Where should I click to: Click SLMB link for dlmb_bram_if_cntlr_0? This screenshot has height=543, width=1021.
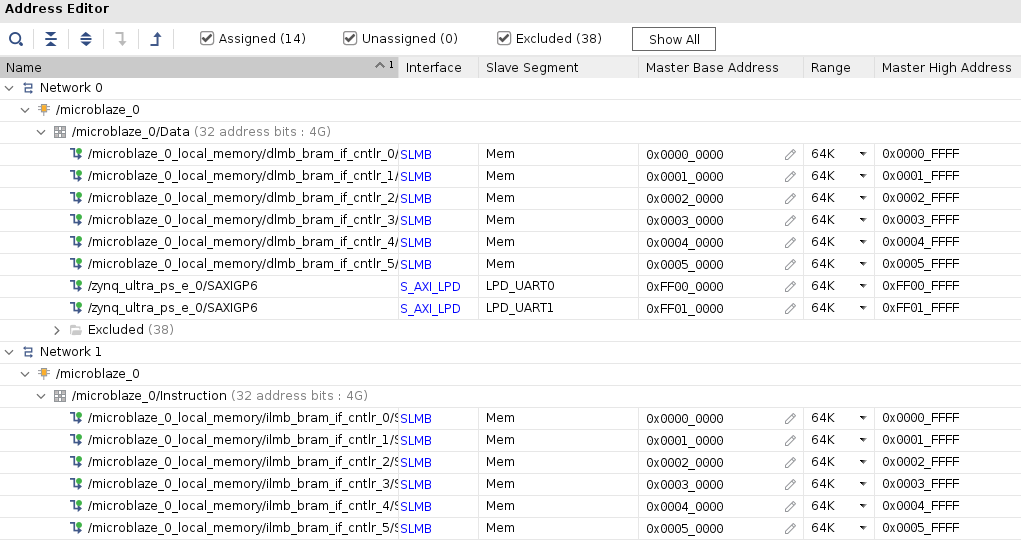[x=416, y=155]
